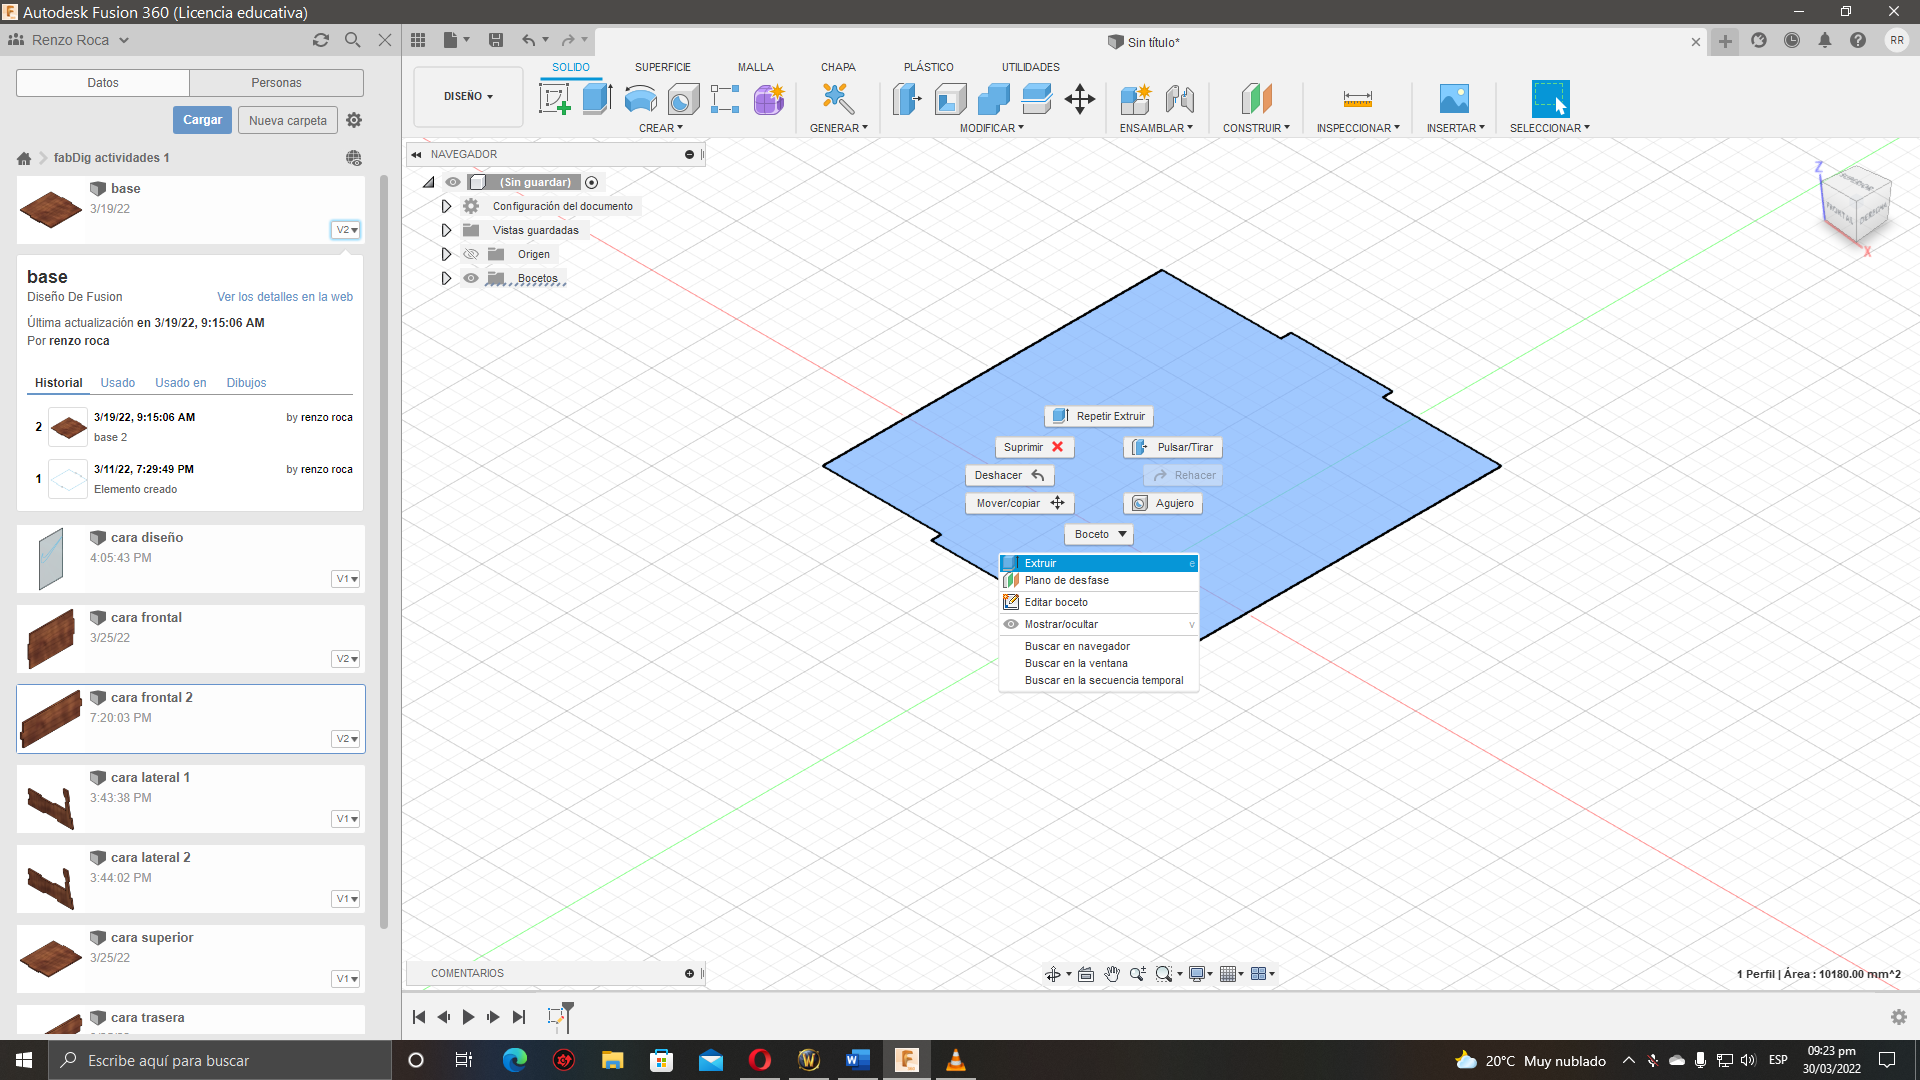
Task: Expand Configuración del documento node
Action: (446, 206)
